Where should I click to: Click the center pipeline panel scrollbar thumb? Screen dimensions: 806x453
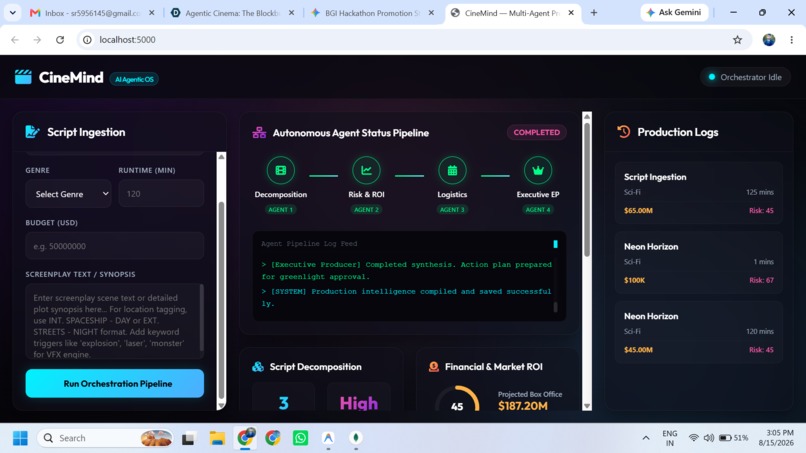pos(587,189)
